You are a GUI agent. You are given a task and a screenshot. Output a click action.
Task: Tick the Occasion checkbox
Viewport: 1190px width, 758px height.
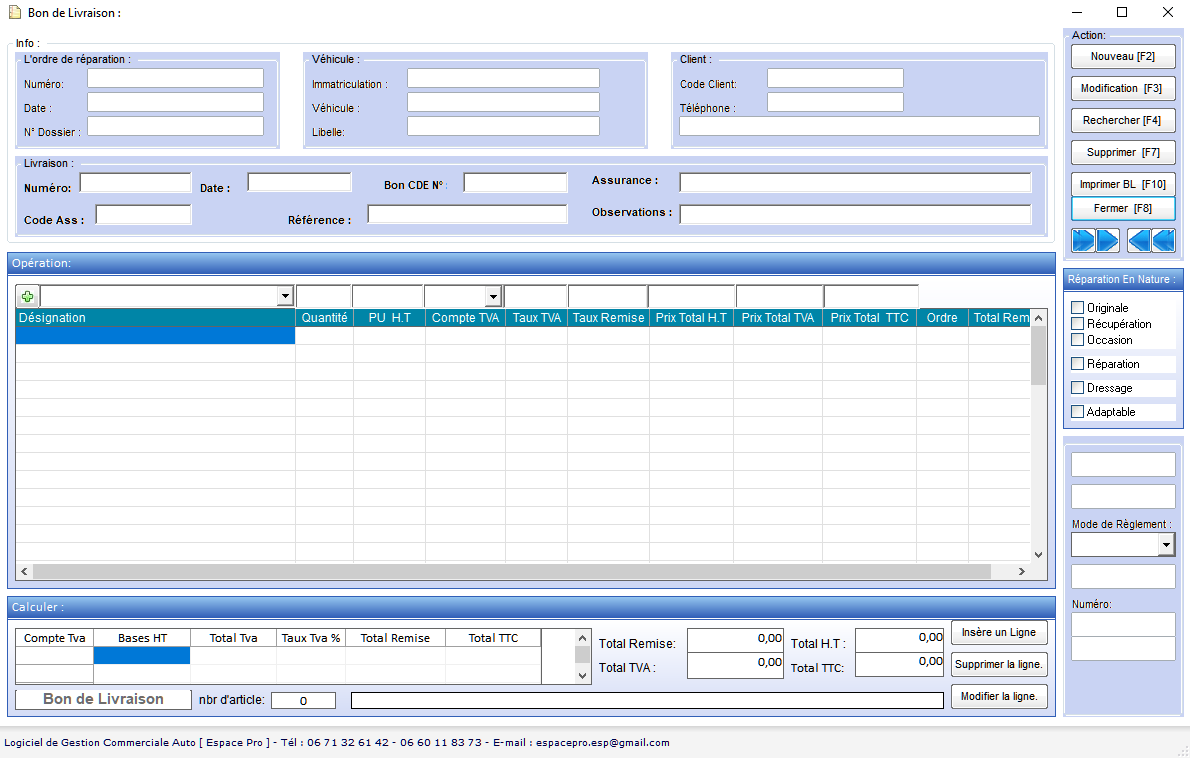click(1077, 339)
